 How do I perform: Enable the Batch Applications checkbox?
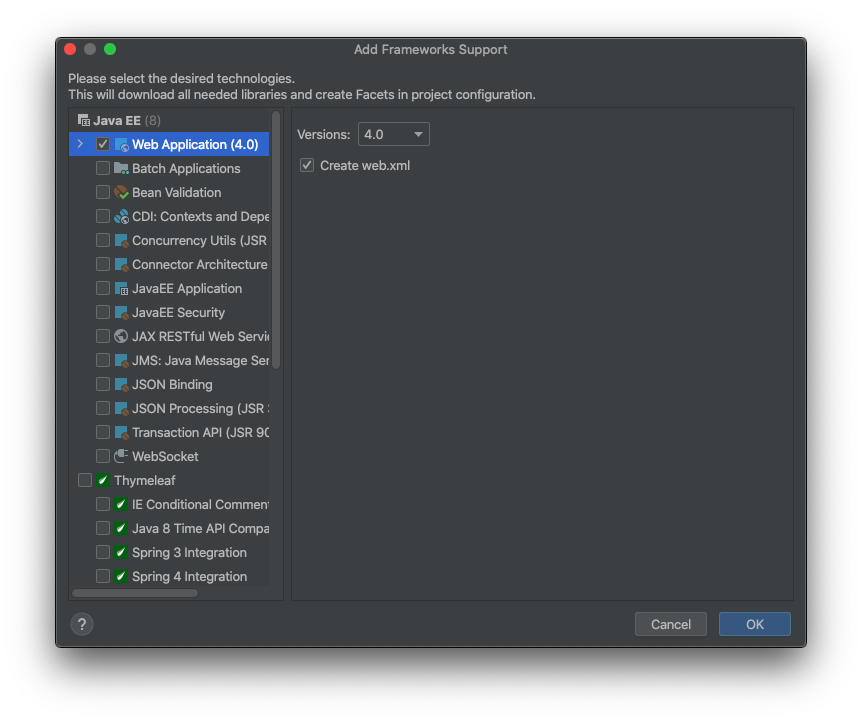pos(103,168)
